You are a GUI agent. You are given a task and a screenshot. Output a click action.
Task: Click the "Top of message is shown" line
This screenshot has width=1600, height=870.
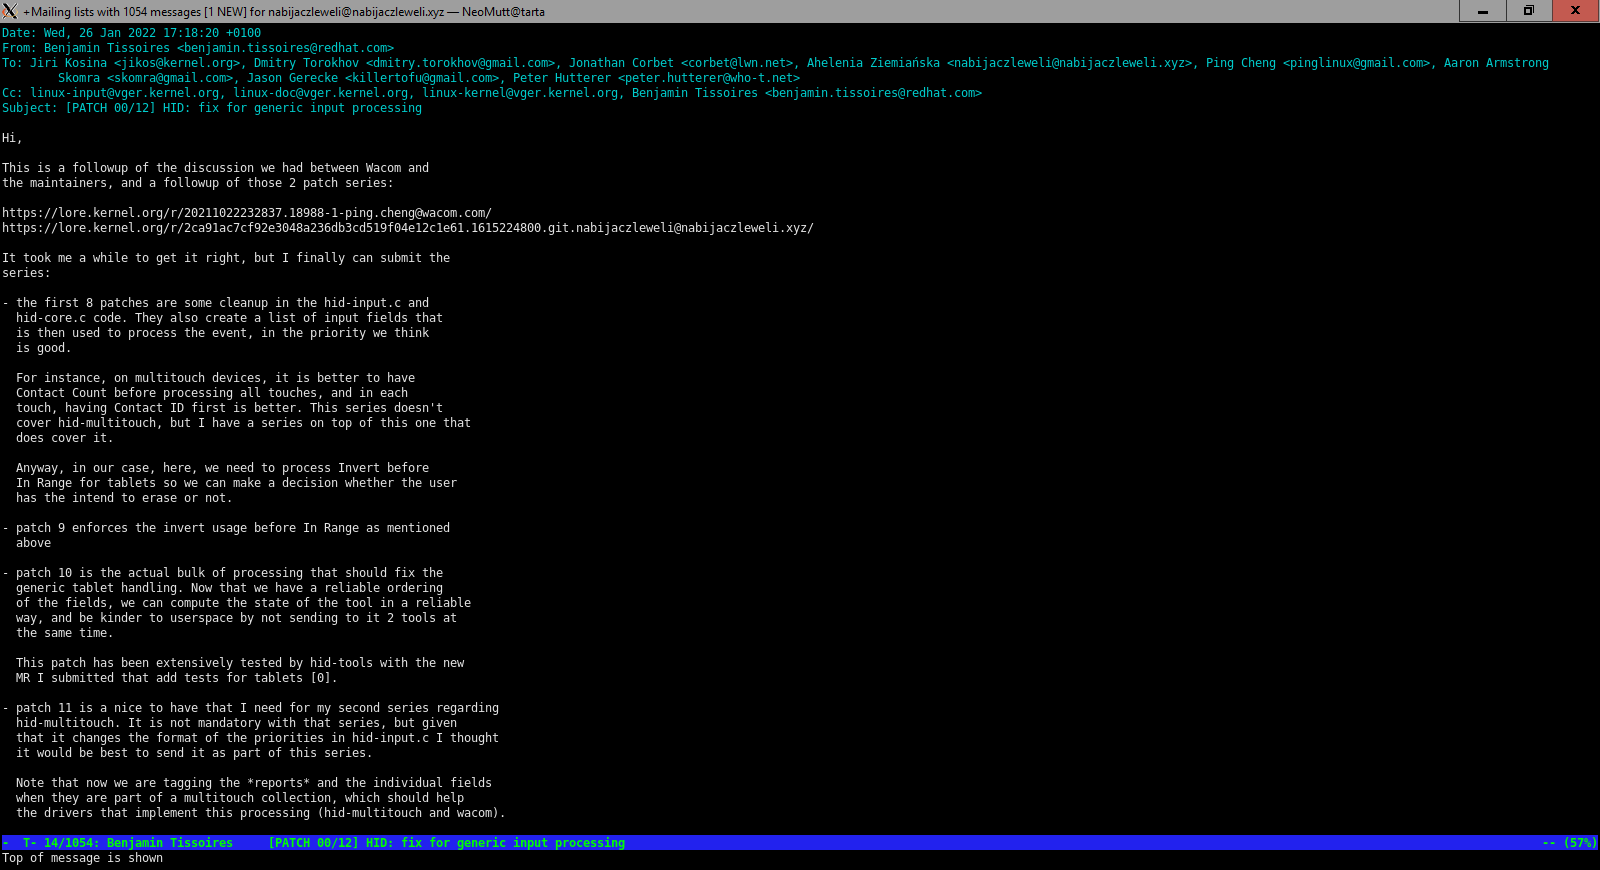click(82, 858)
